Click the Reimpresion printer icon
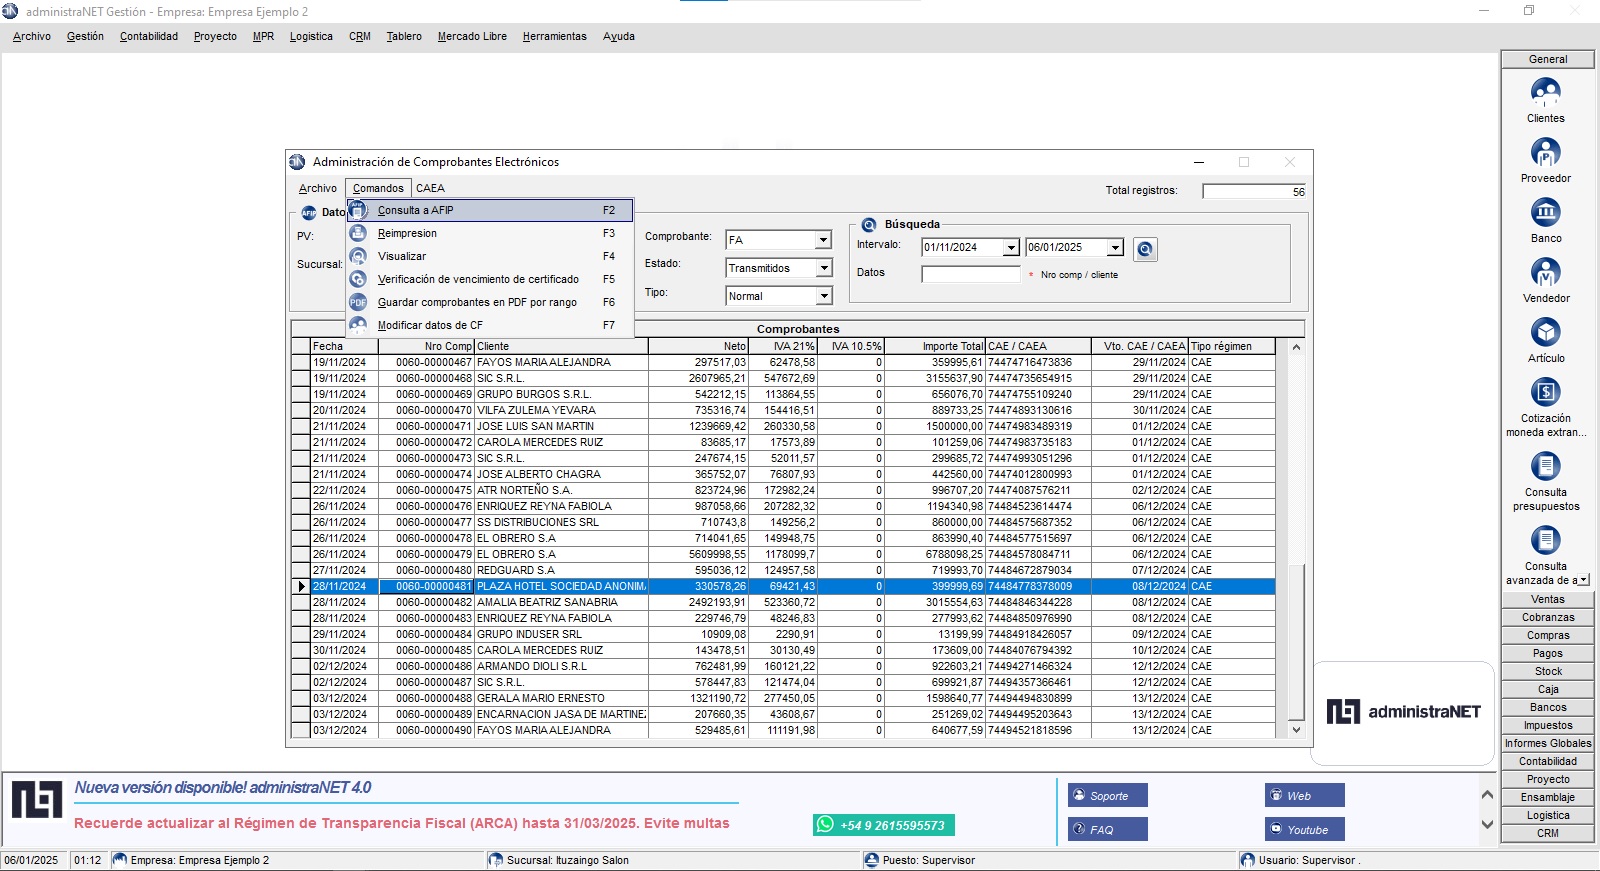The width and height of the screenshot is (1600, 871). [x=358, y=233]
